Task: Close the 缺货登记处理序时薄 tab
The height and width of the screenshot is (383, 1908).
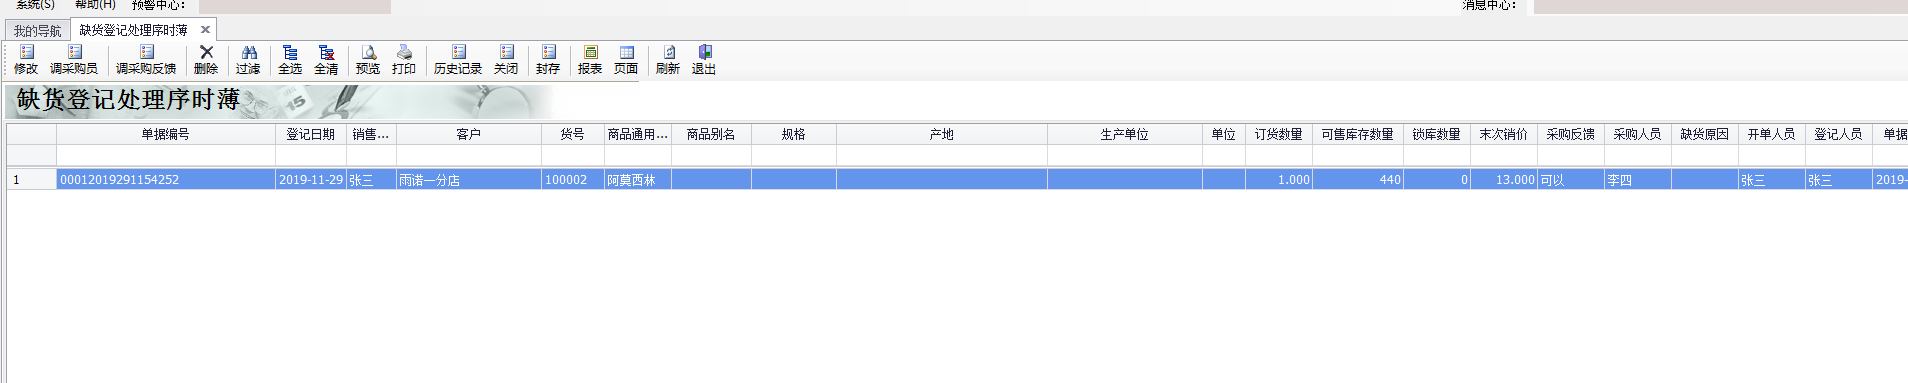Action: [x=205, y=30]
